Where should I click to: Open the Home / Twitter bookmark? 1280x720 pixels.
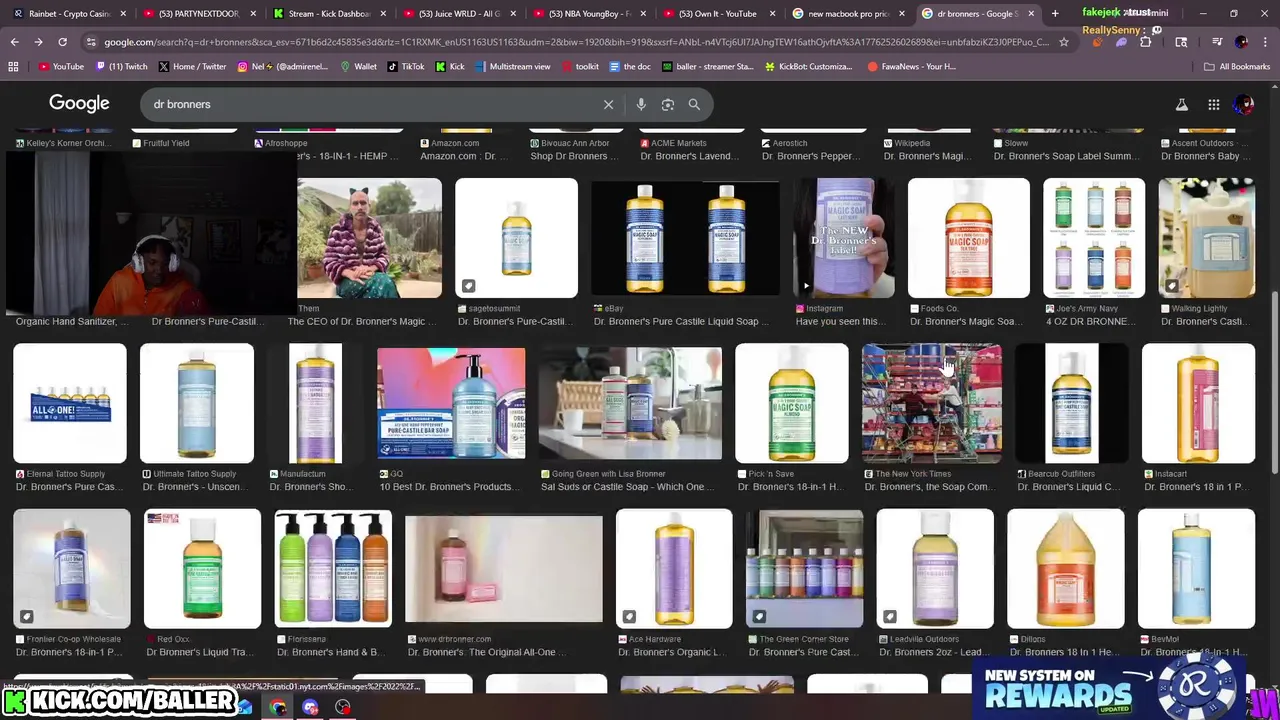[192, 66]
